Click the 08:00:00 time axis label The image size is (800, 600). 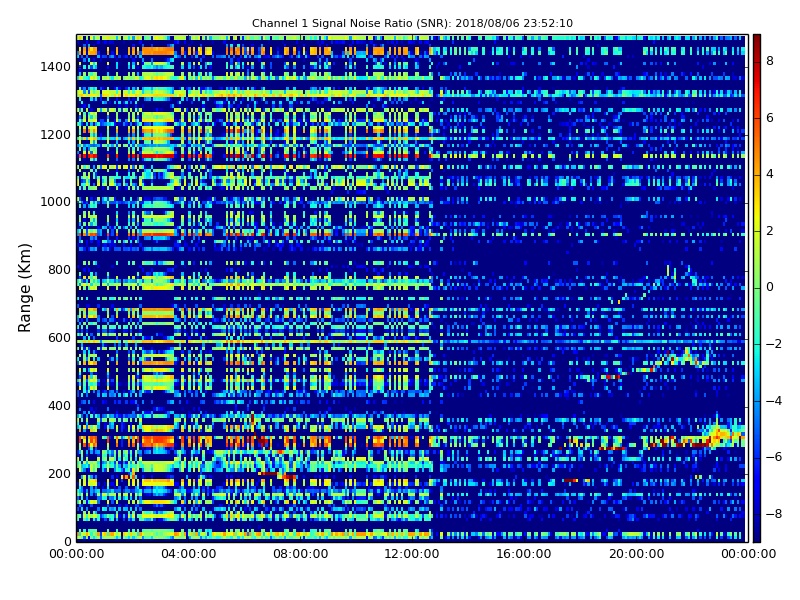tap(301, 554)
